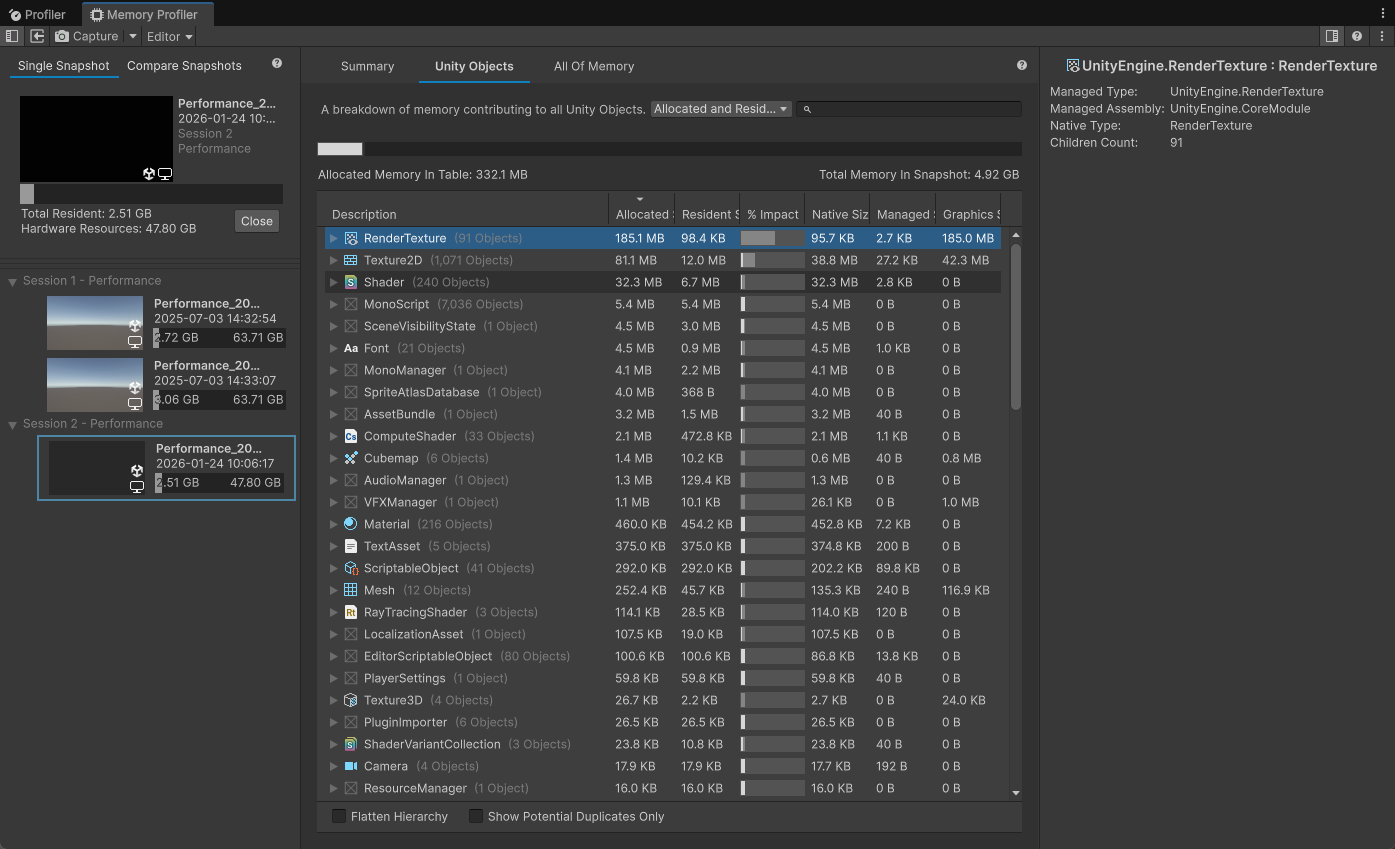Toggle the snapshot panel sidebar icon
The width and height of the screenshot is (1395, 849).
tap(12, 36)
